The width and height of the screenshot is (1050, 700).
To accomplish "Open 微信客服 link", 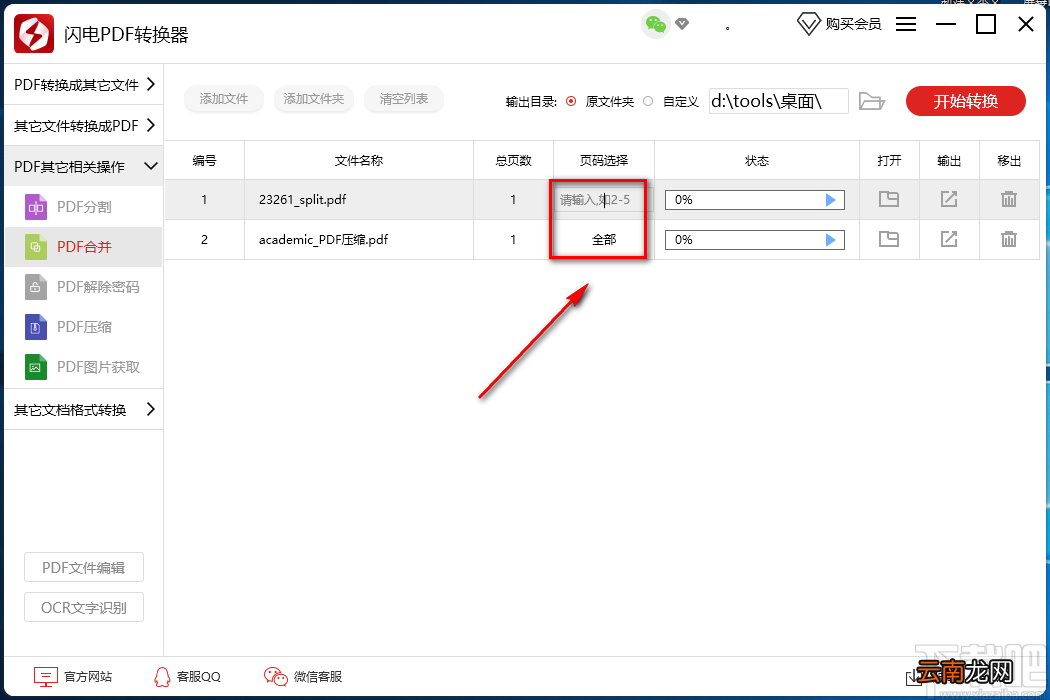I will click(x=303, y=677).
